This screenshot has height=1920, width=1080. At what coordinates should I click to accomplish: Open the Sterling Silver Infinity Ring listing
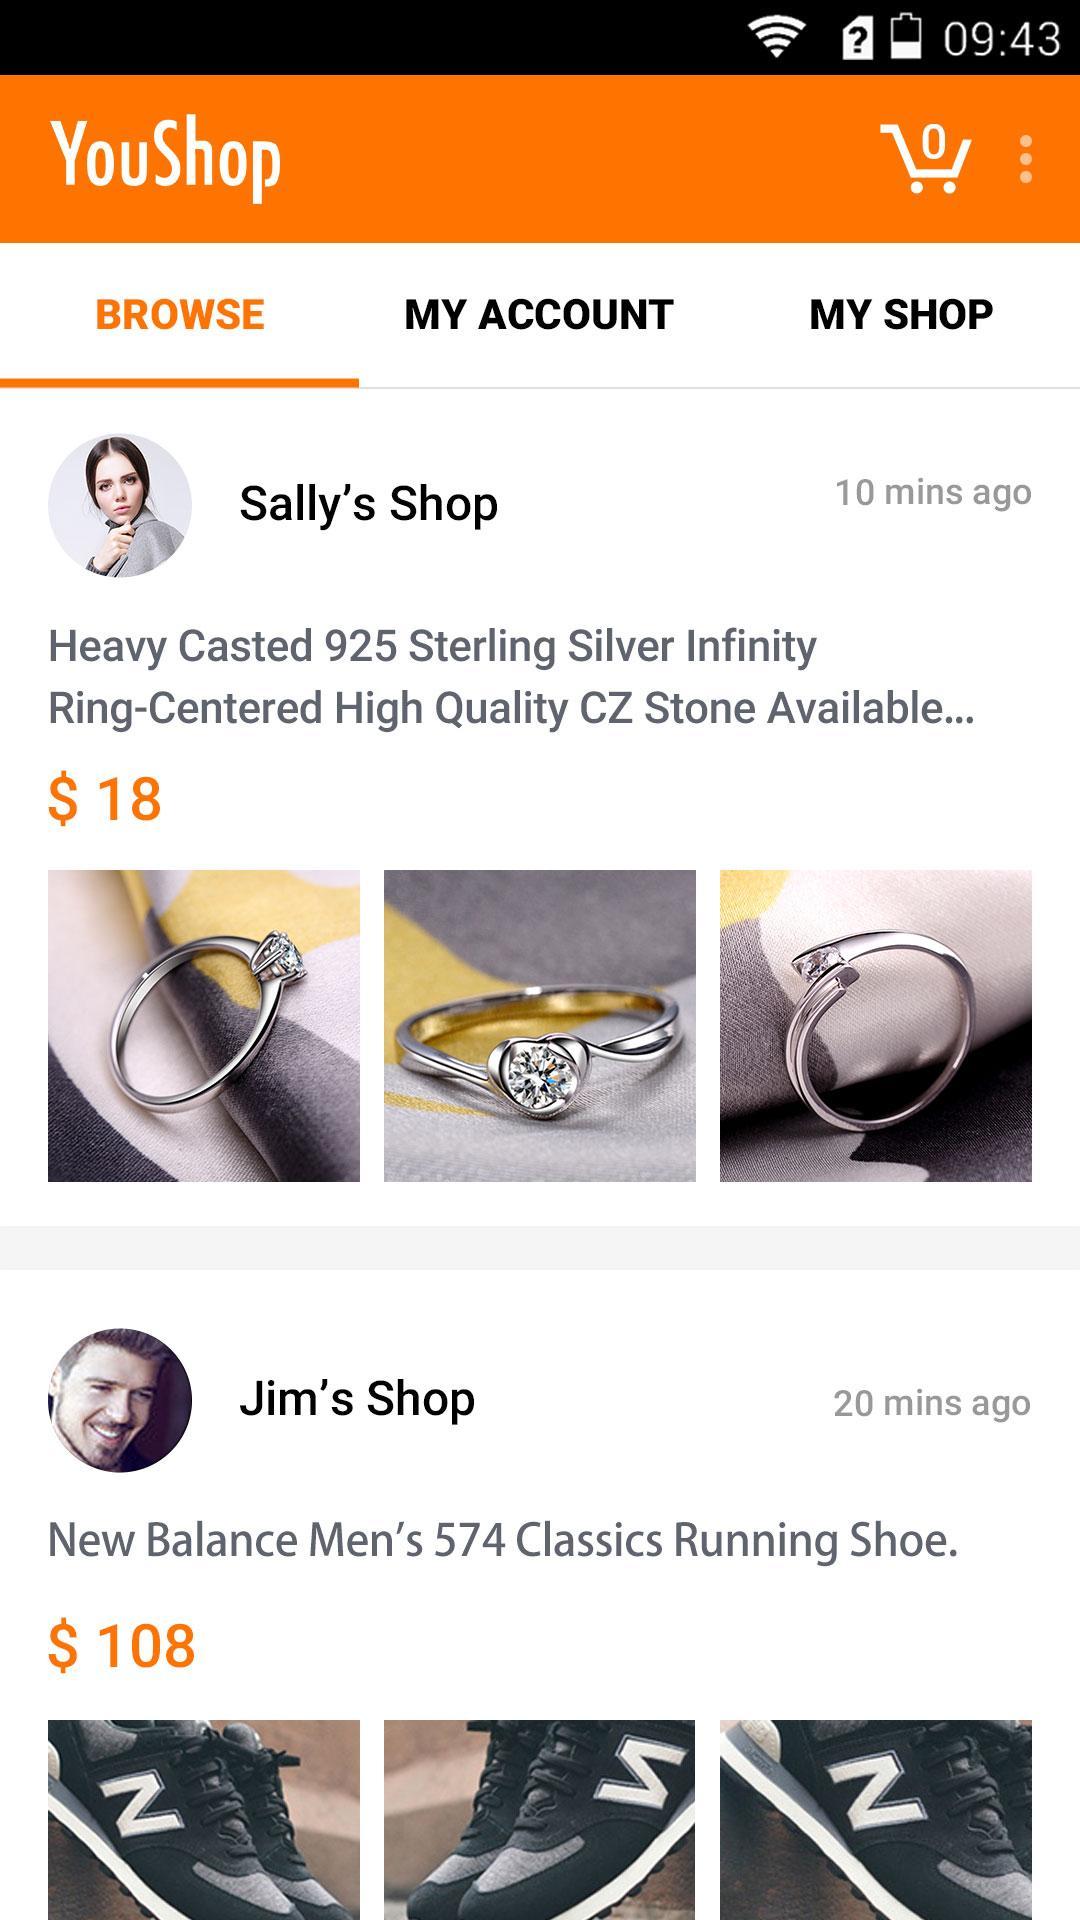coord(510,677)
